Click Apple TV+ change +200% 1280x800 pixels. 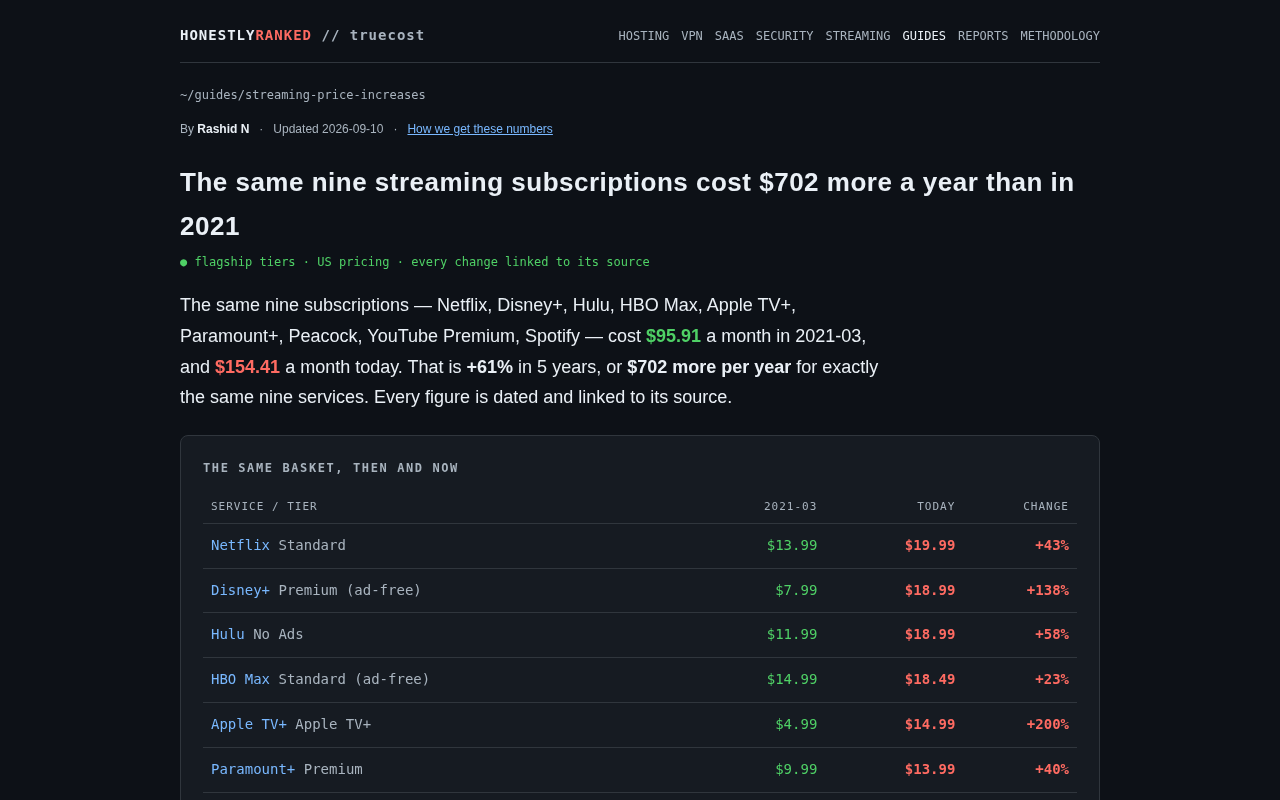click(1048, 724)
